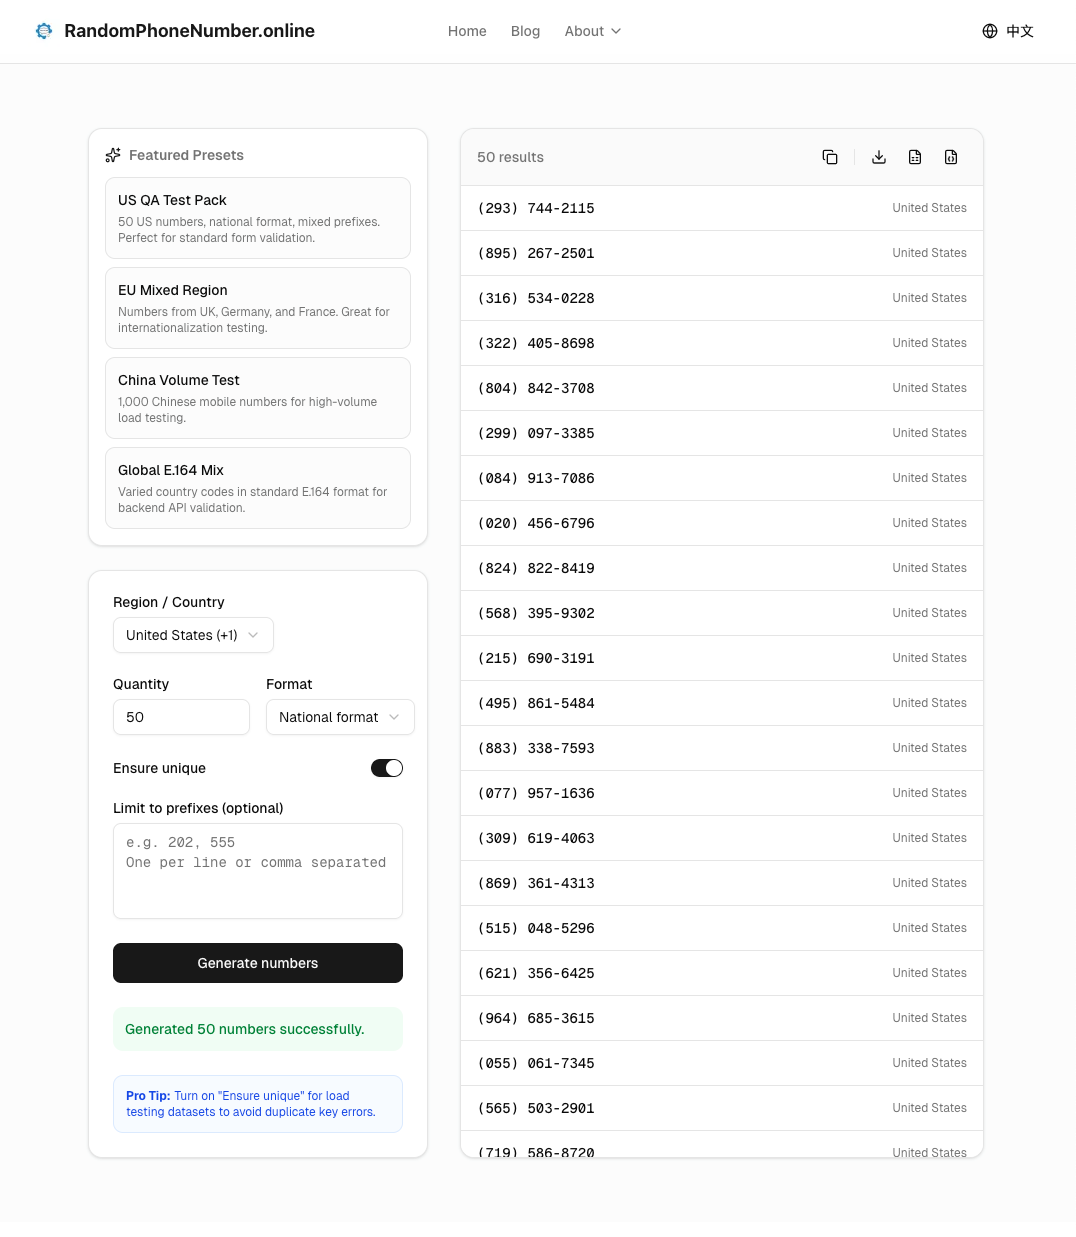This screenshot has height=1237, width=1076.
Task: Click the number (077) 957-1636
Action: click(x=536, y=793)
